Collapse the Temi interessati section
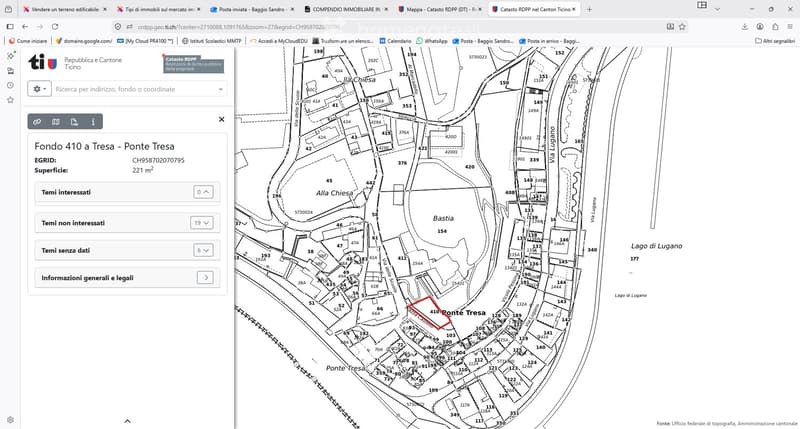Viewport: 800px width, 429px height. pos(204,192)
